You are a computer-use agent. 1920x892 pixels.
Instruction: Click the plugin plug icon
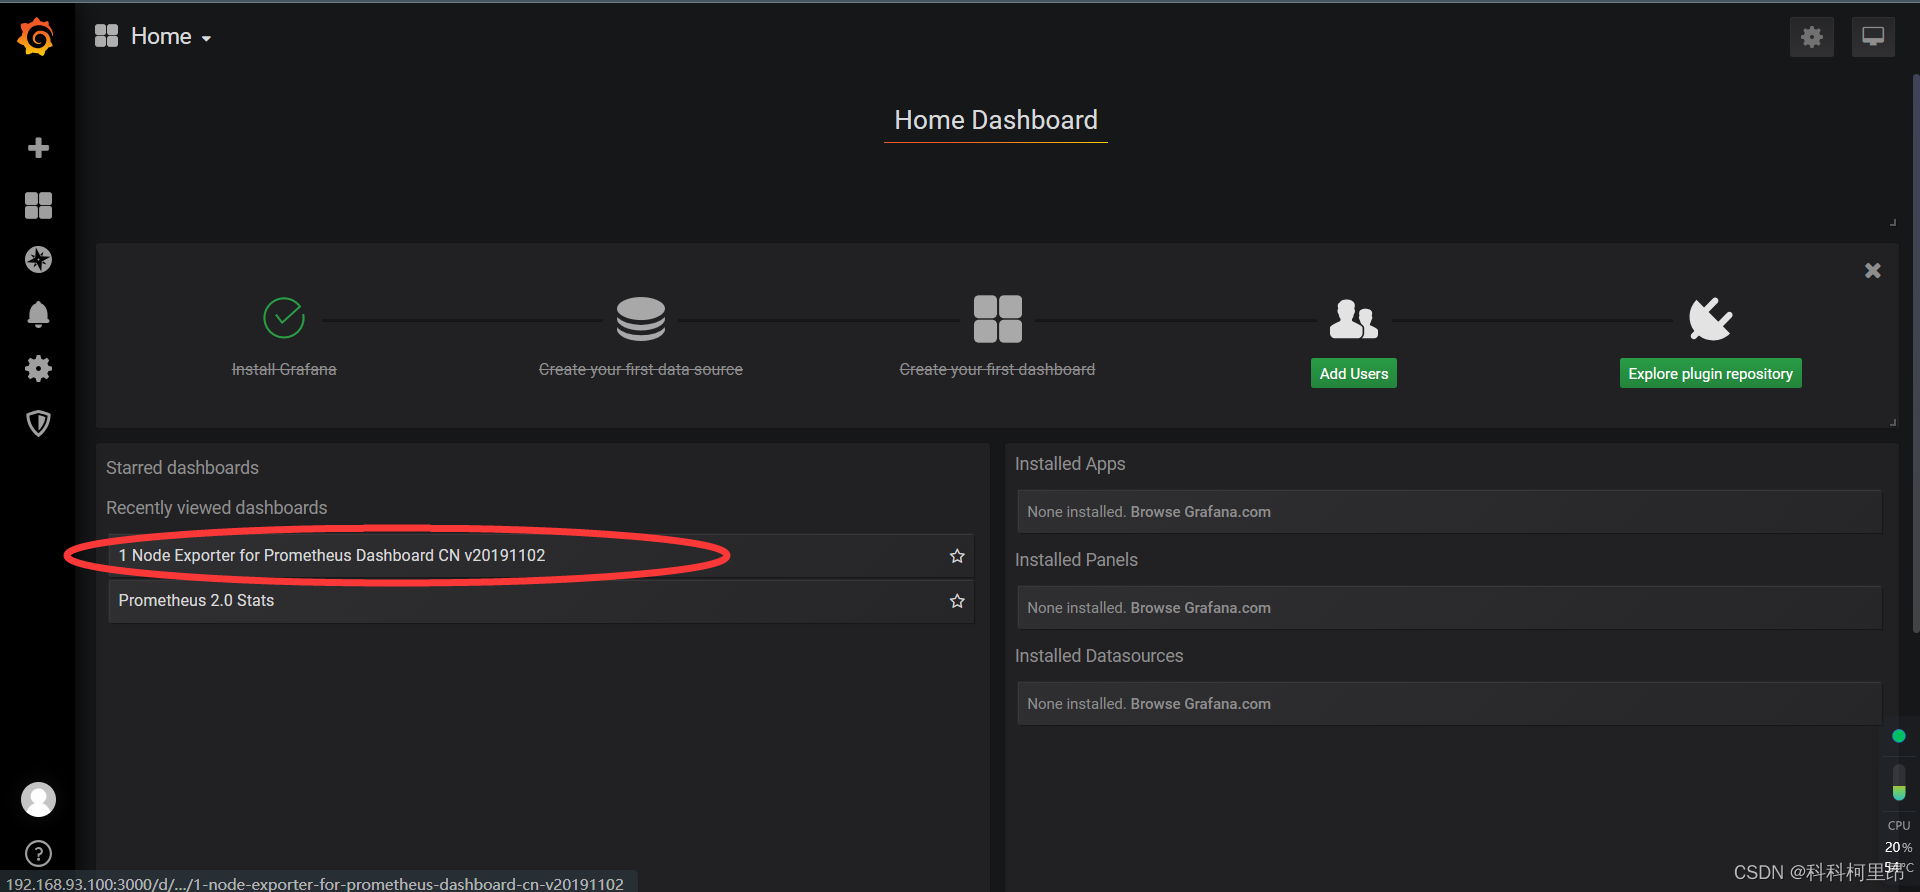coord(1710,319)
